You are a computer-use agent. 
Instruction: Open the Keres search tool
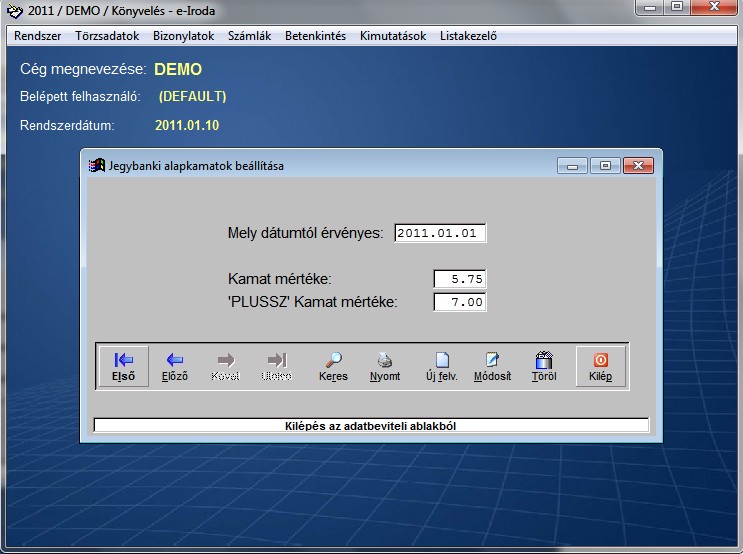(333, 367)
